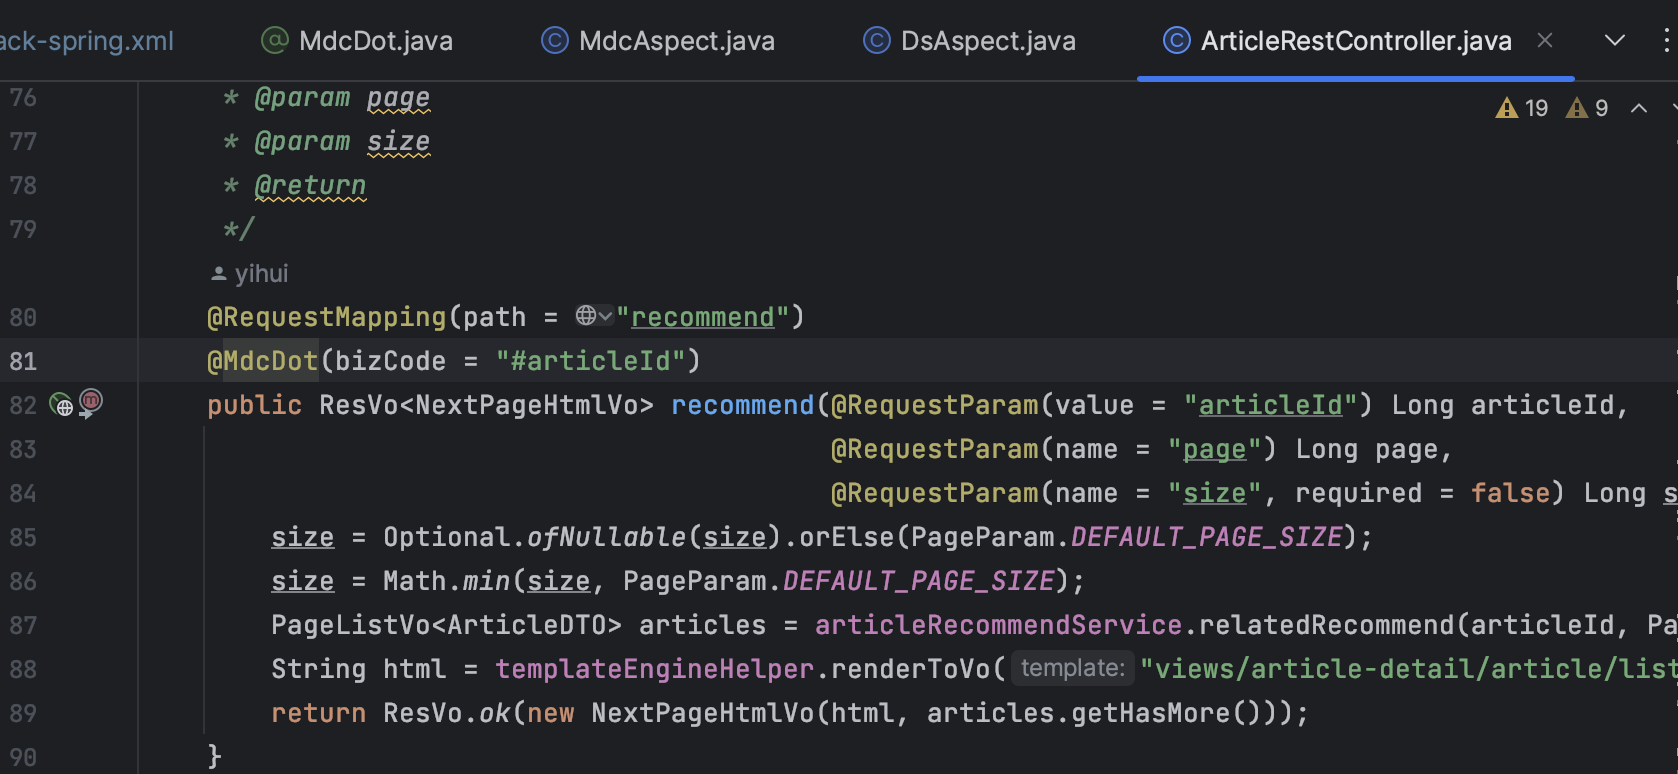This screenshot has height=774, width=1678.
Task: Click the "size" string on line 84
Action: 1215,493
